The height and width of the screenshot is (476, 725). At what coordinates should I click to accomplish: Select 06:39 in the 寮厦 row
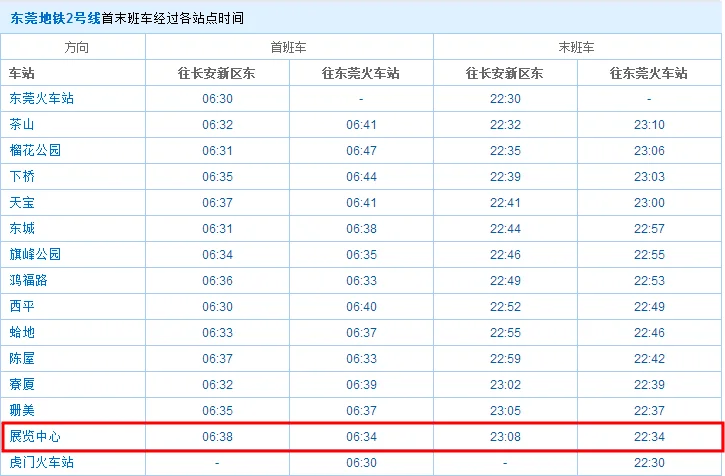(361, 384)
